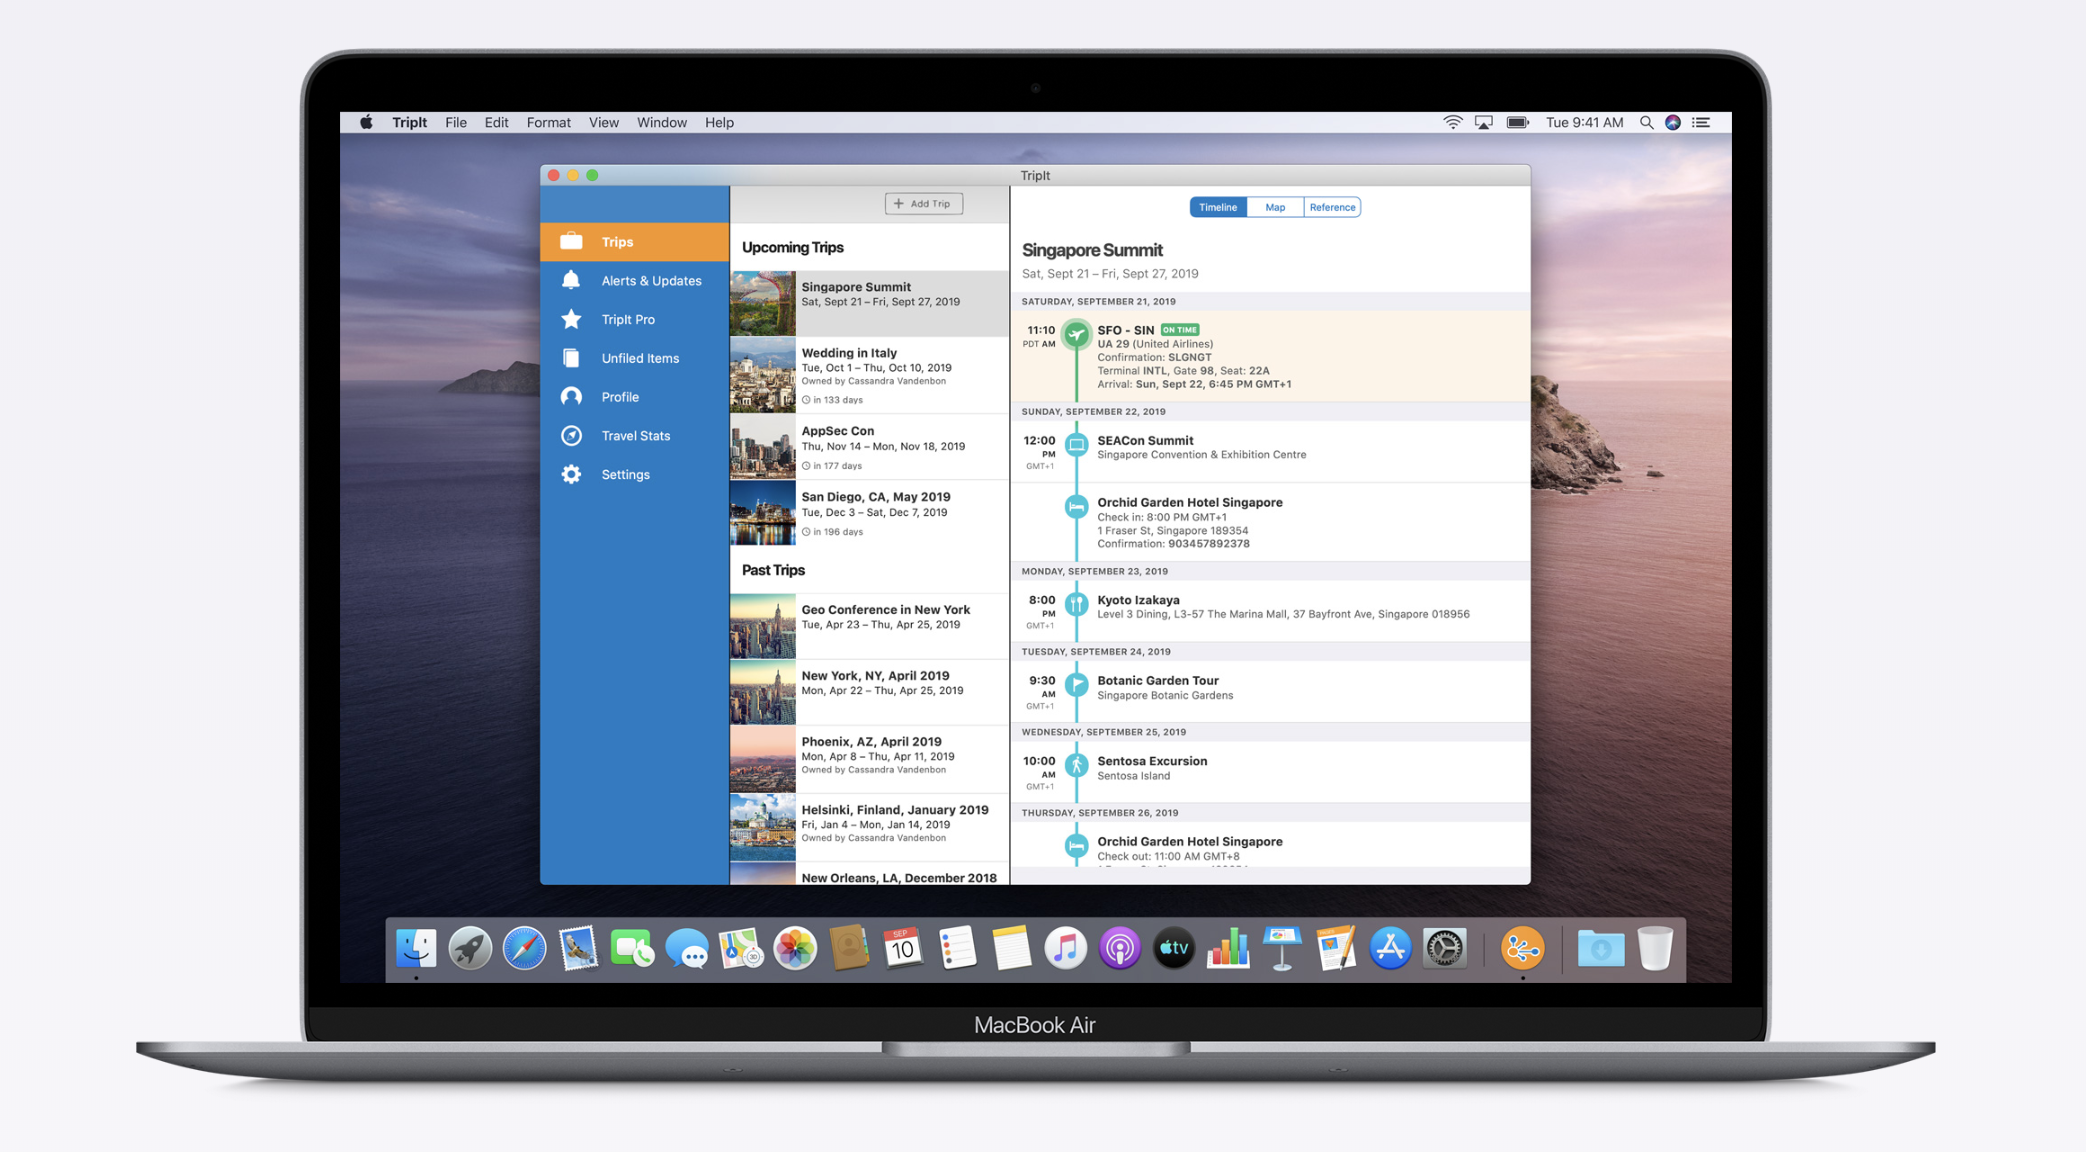Click the orange TripIt Dock icon
The width and height of the screenshot is (2086, 1152).
coord(1522,948)
